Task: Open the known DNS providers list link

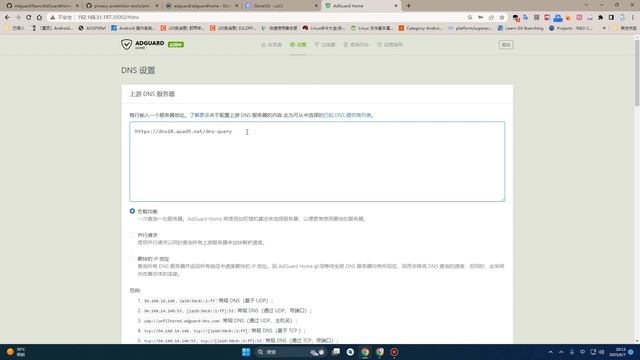Action: 347,116
